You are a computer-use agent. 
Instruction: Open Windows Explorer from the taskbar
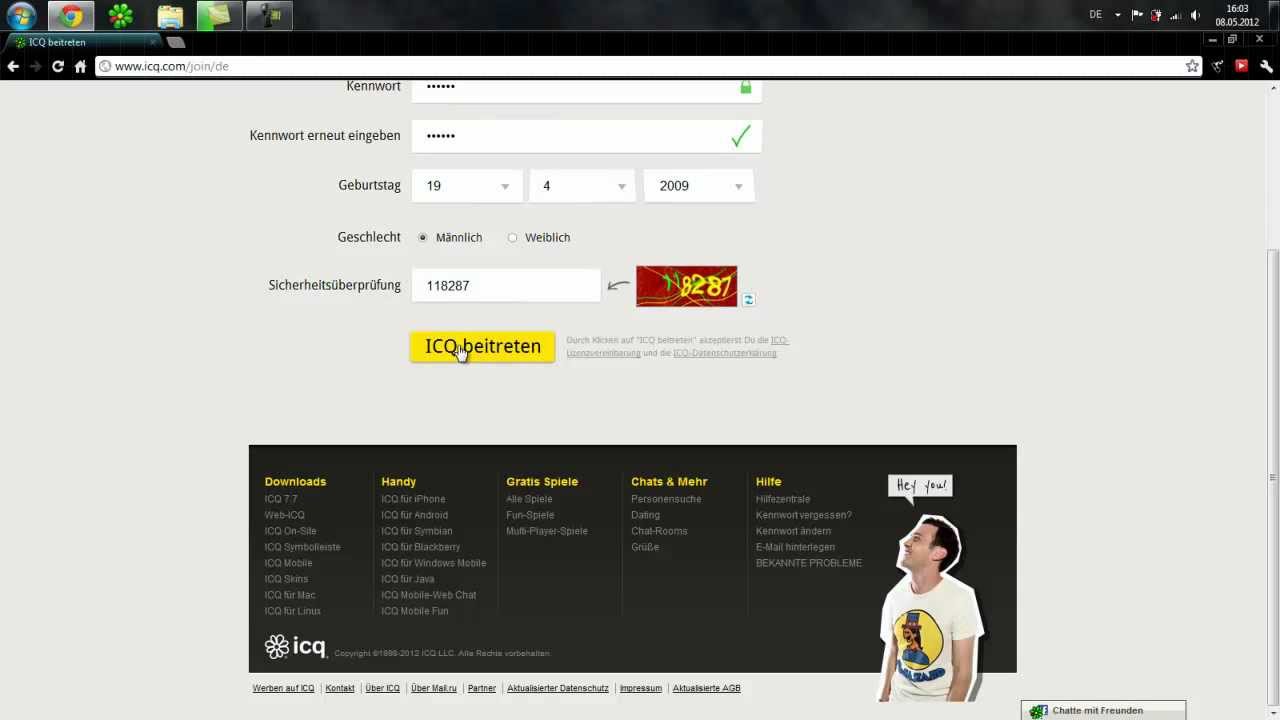pos(170,15)
